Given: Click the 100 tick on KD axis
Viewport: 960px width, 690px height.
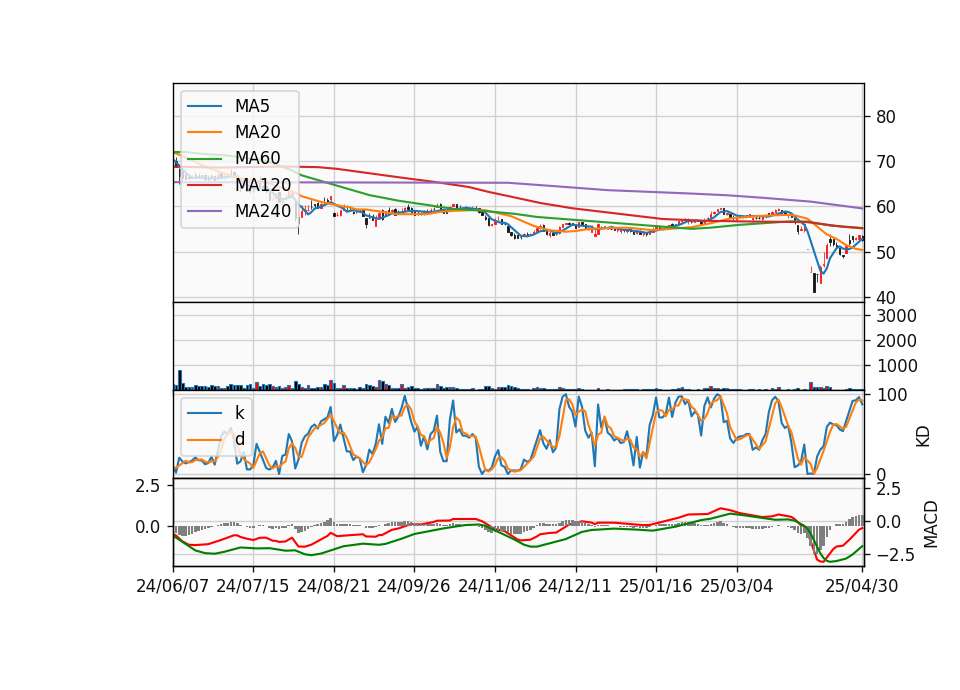Looking at the screenshot, I should click(891, 395).
